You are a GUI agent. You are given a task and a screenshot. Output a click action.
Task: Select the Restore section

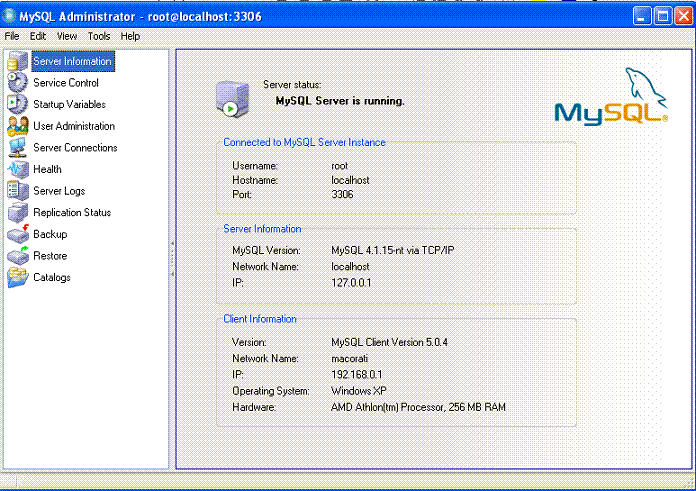[x=50, y=256]
